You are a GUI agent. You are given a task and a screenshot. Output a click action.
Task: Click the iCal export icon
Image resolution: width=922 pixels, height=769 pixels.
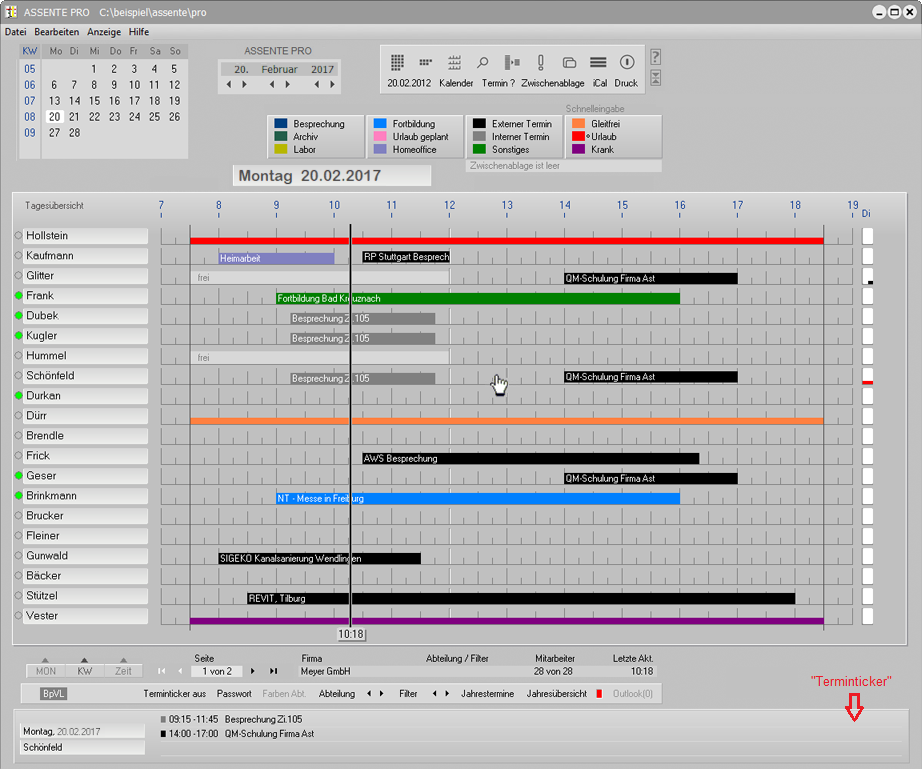pyautogui.click(x=598, y=62)
